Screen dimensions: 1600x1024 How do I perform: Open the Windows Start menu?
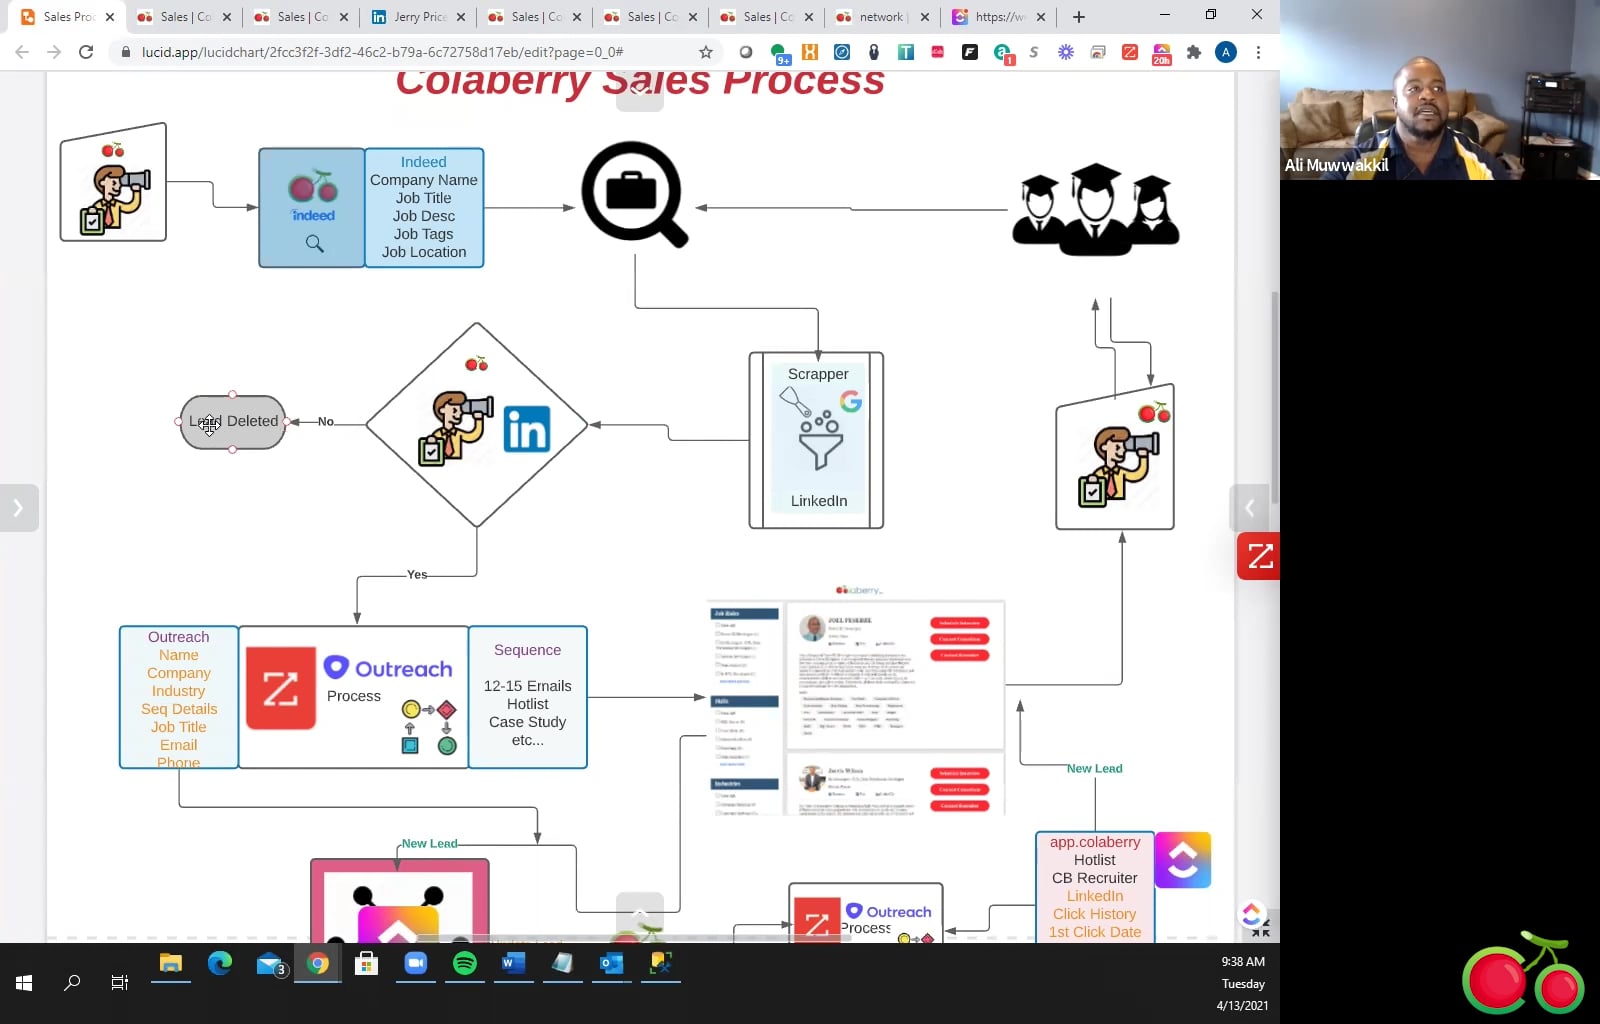(x=24, y=983)
